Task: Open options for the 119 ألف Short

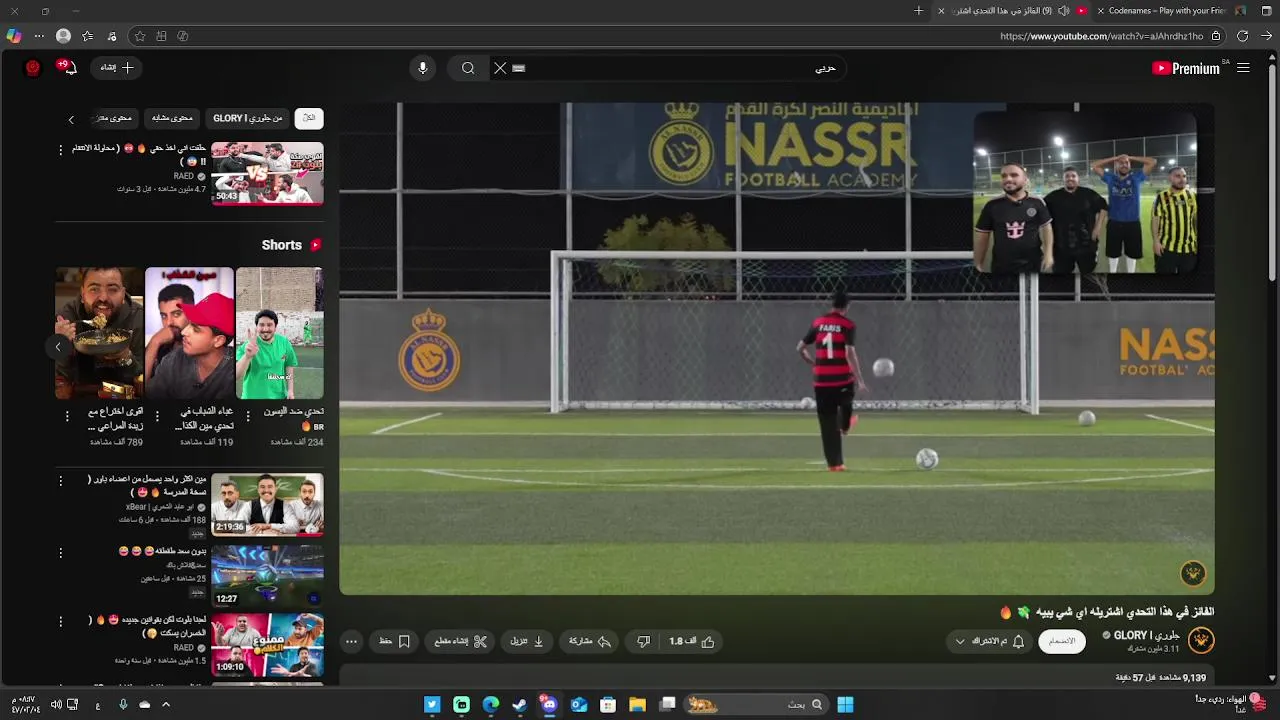Action: coord(157,417)
